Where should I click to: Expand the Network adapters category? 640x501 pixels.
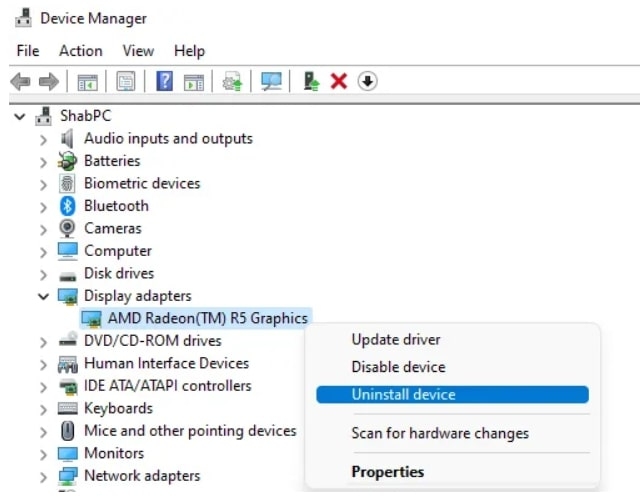pos(43,477)
